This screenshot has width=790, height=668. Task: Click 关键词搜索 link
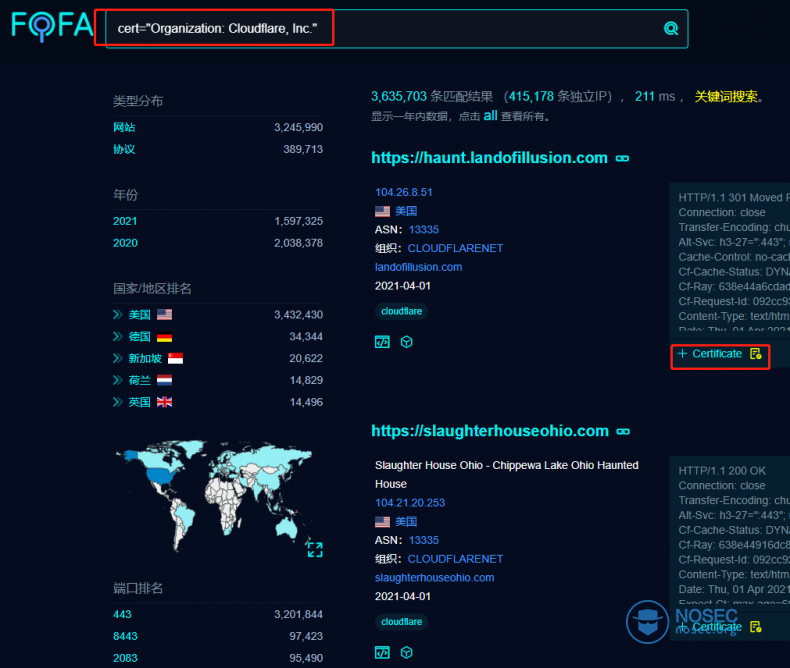tap(726, 97)
